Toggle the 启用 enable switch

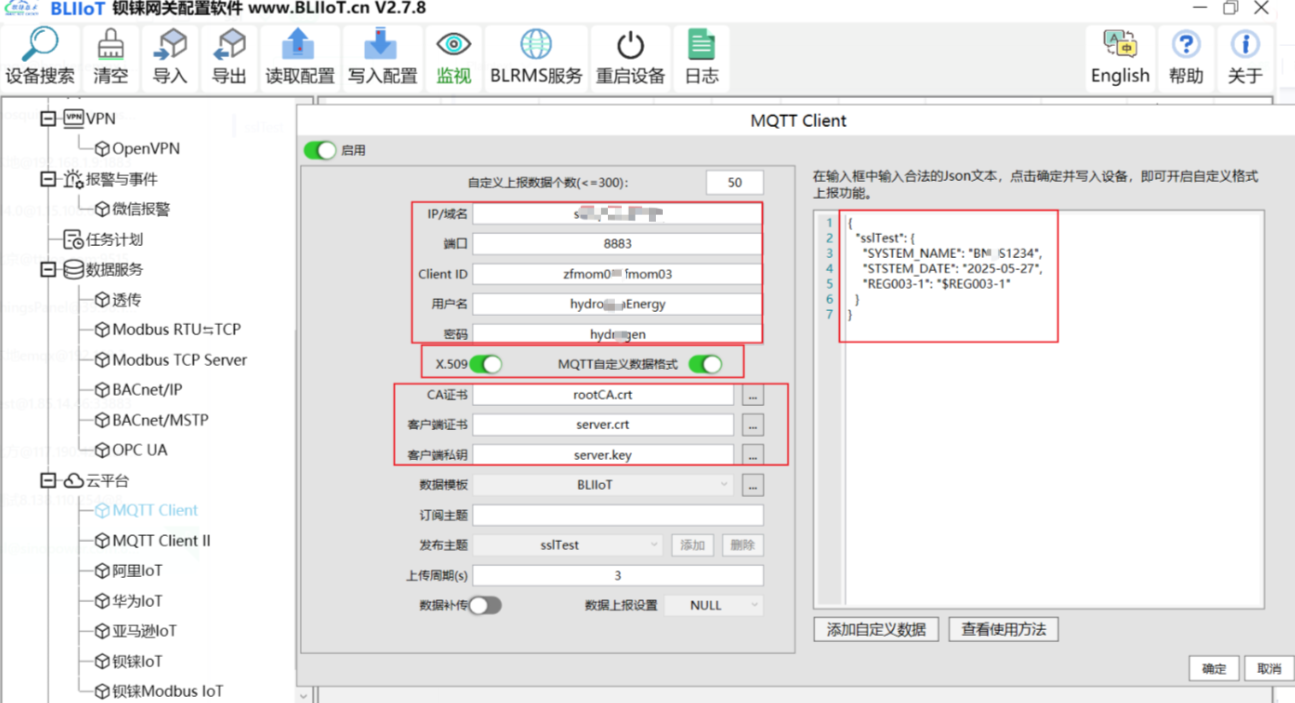click(x=321, y=150)
